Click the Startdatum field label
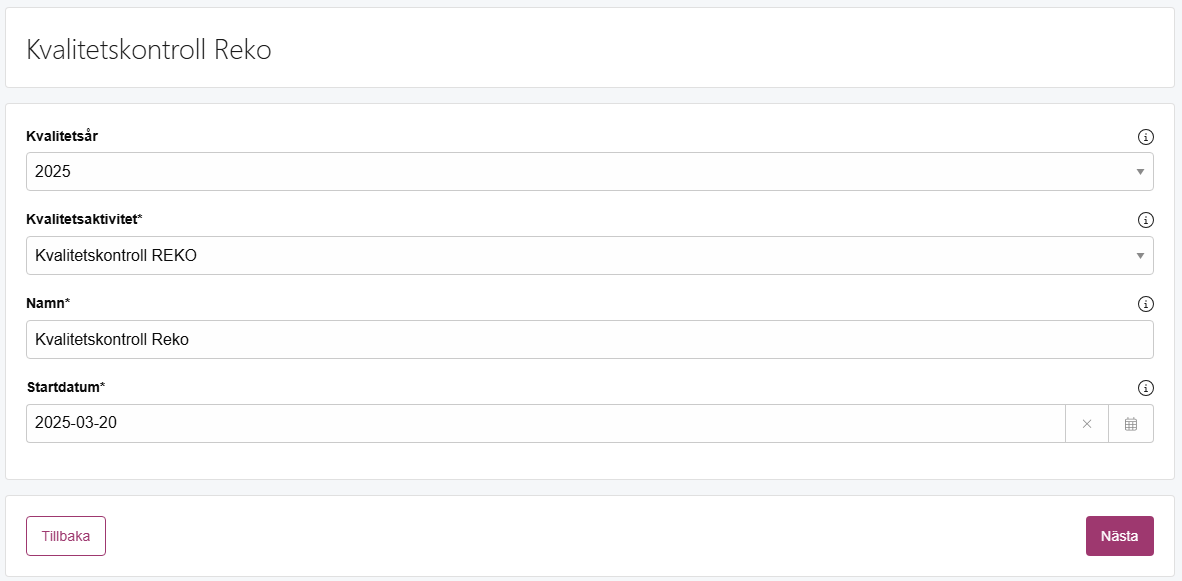The width and height of the screenshot is (1182, 581). (66, 387)
